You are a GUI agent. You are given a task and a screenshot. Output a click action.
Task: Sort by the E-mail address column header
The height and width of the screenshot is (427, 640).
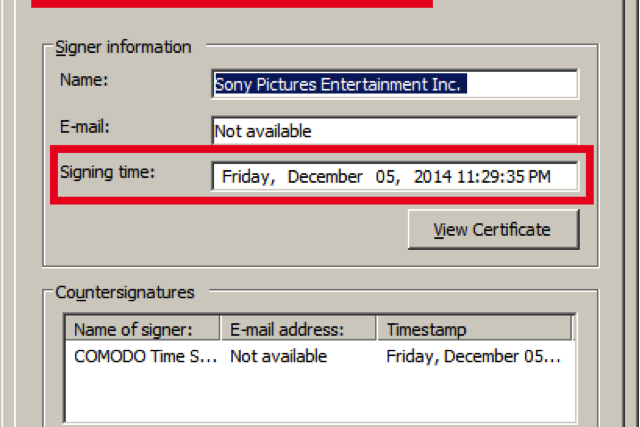click(x=299, y=329)
